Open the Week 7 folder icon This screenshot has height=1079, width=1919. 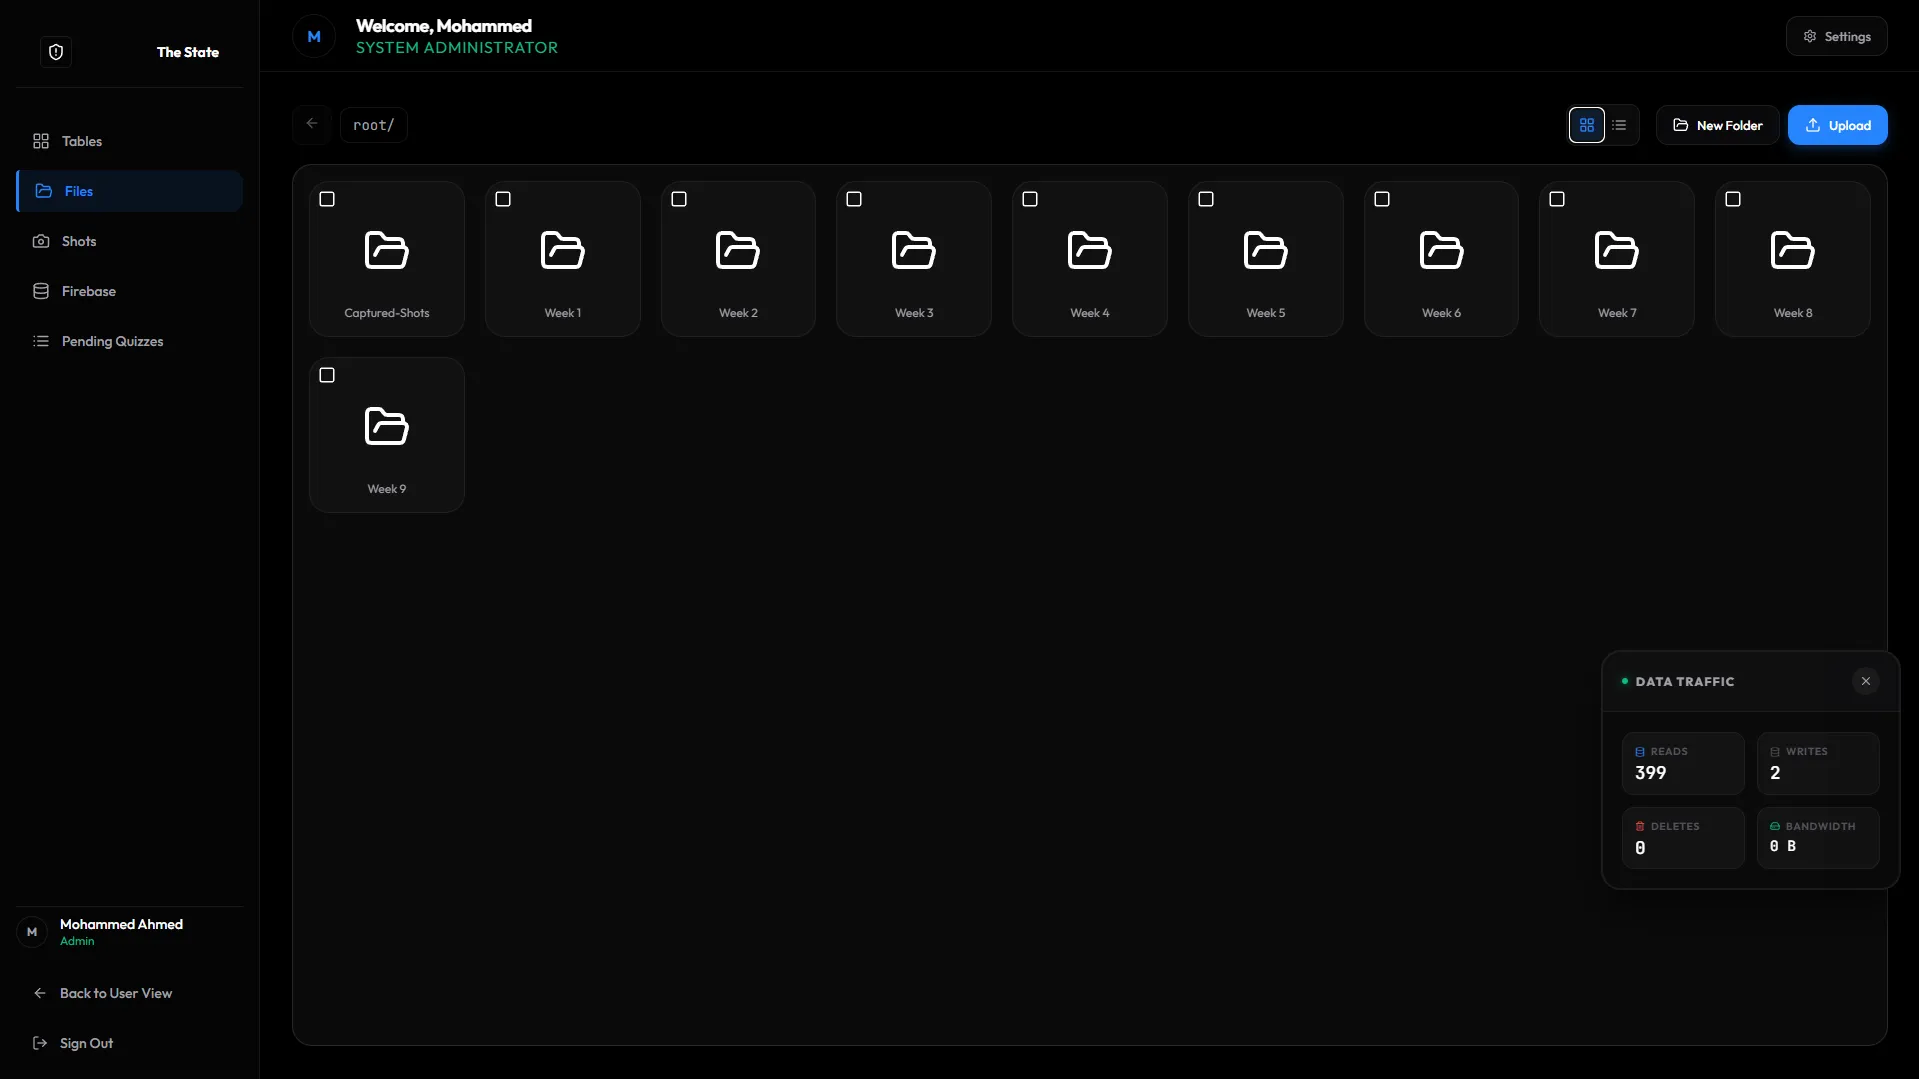click(x=1617, y=251)
